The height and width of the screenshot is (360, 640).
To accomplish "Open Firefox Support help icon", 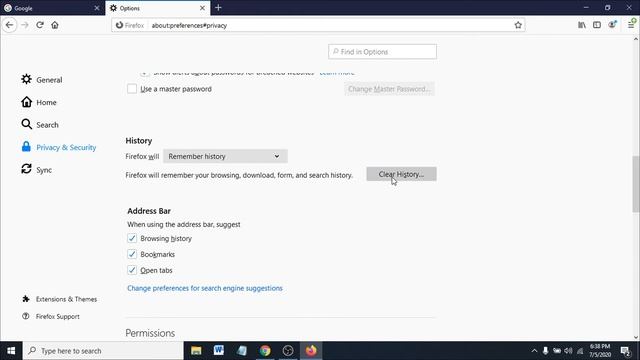I will click(26, 316).
